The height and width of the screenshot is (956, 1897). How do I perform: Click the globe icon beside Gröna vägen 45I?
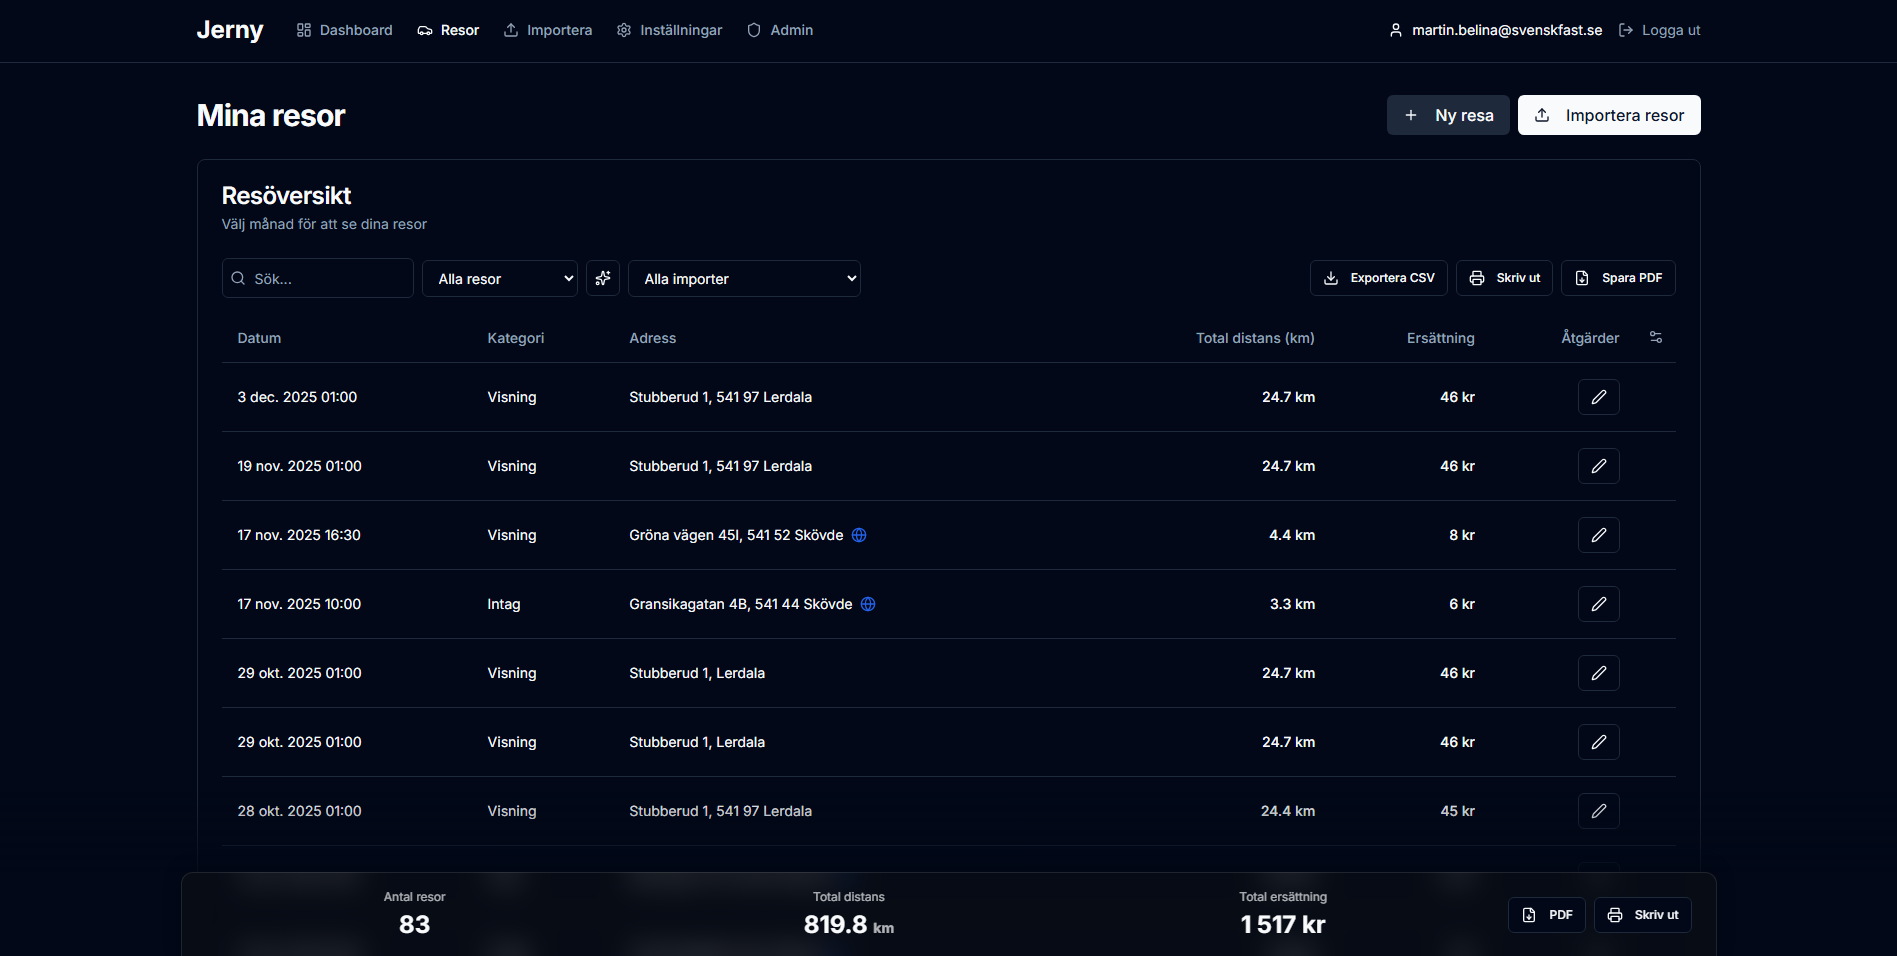coord(859,535)
